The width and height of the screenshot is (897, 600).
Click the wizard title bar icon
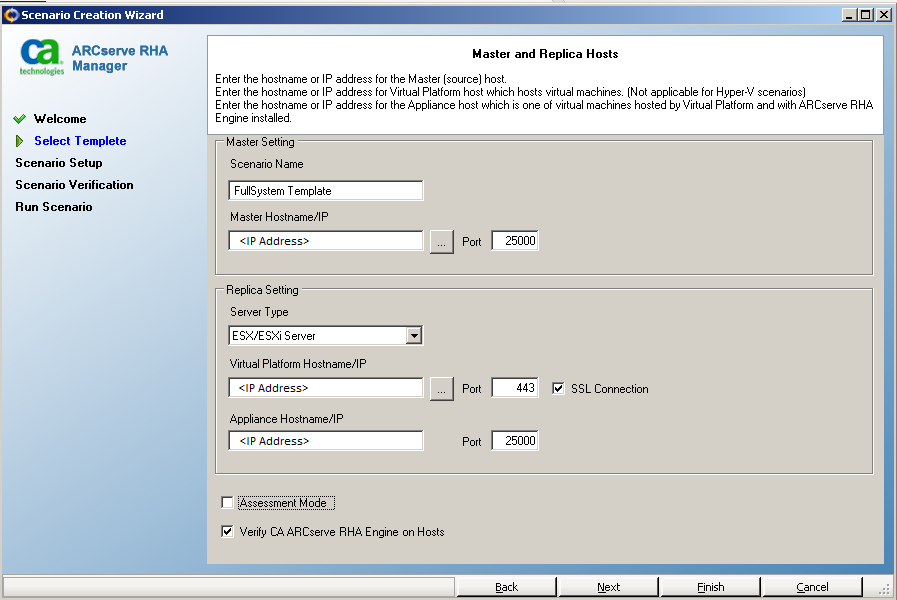tap(11, 15)
